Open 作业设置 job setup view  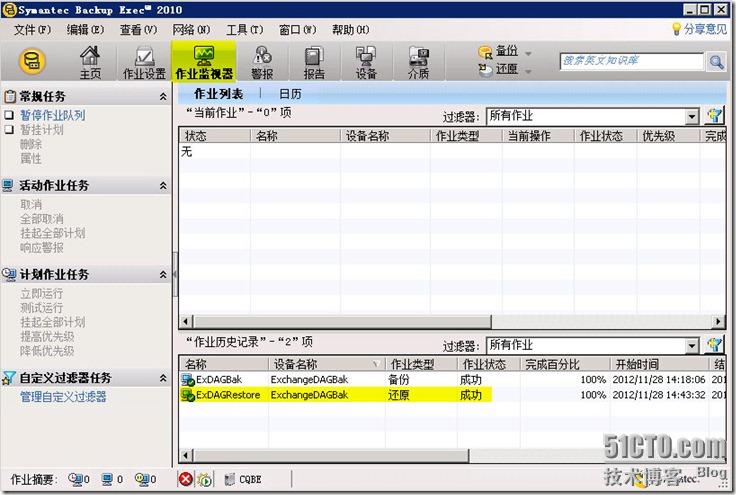[x=144, y=63]
